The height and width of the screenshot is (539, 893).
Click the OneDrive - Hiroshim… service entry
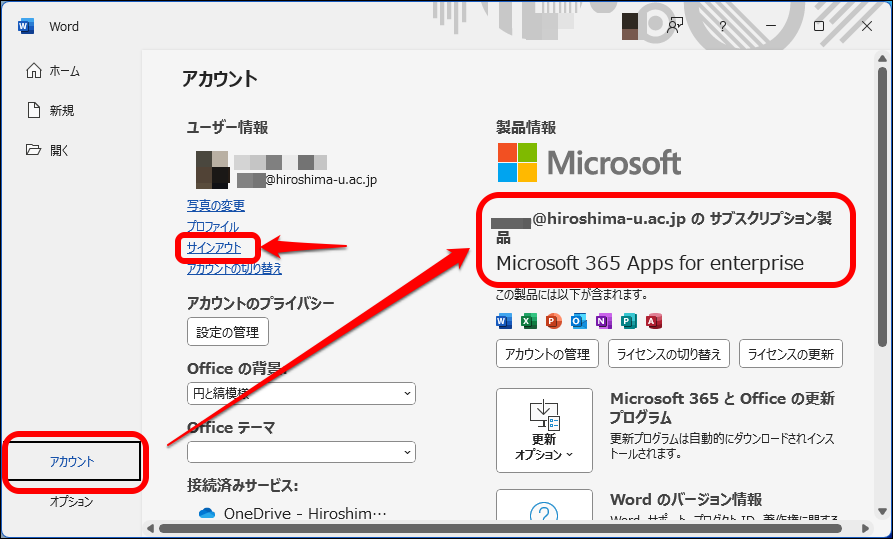(x=293, y=513)
